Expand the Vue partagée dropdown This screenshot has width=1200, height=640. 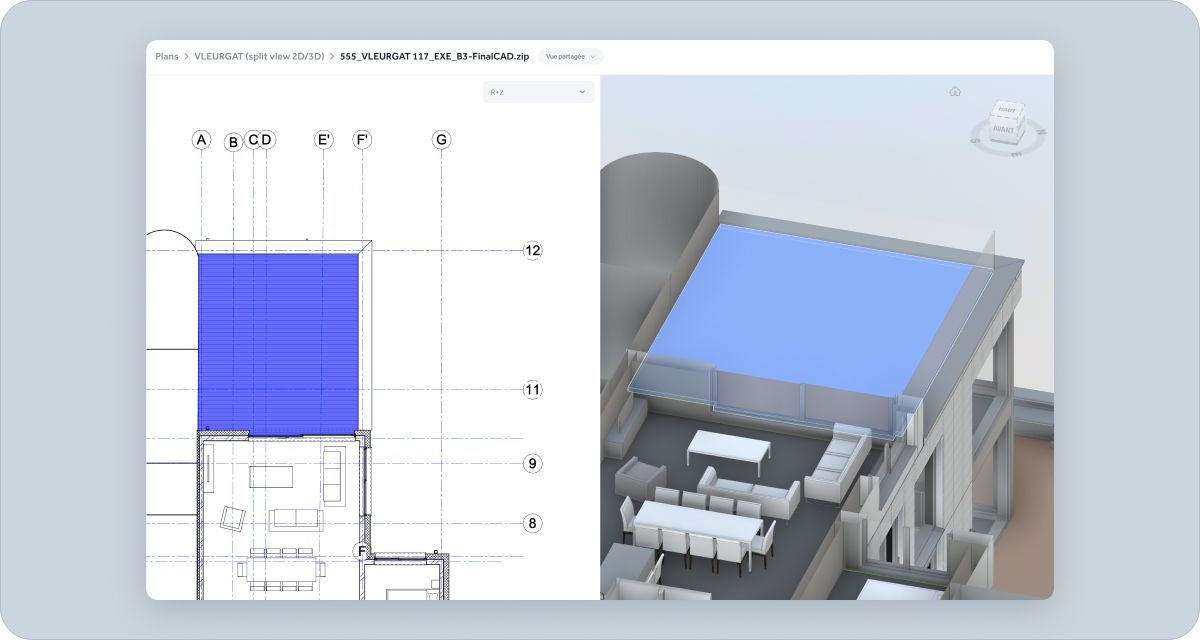570,57
